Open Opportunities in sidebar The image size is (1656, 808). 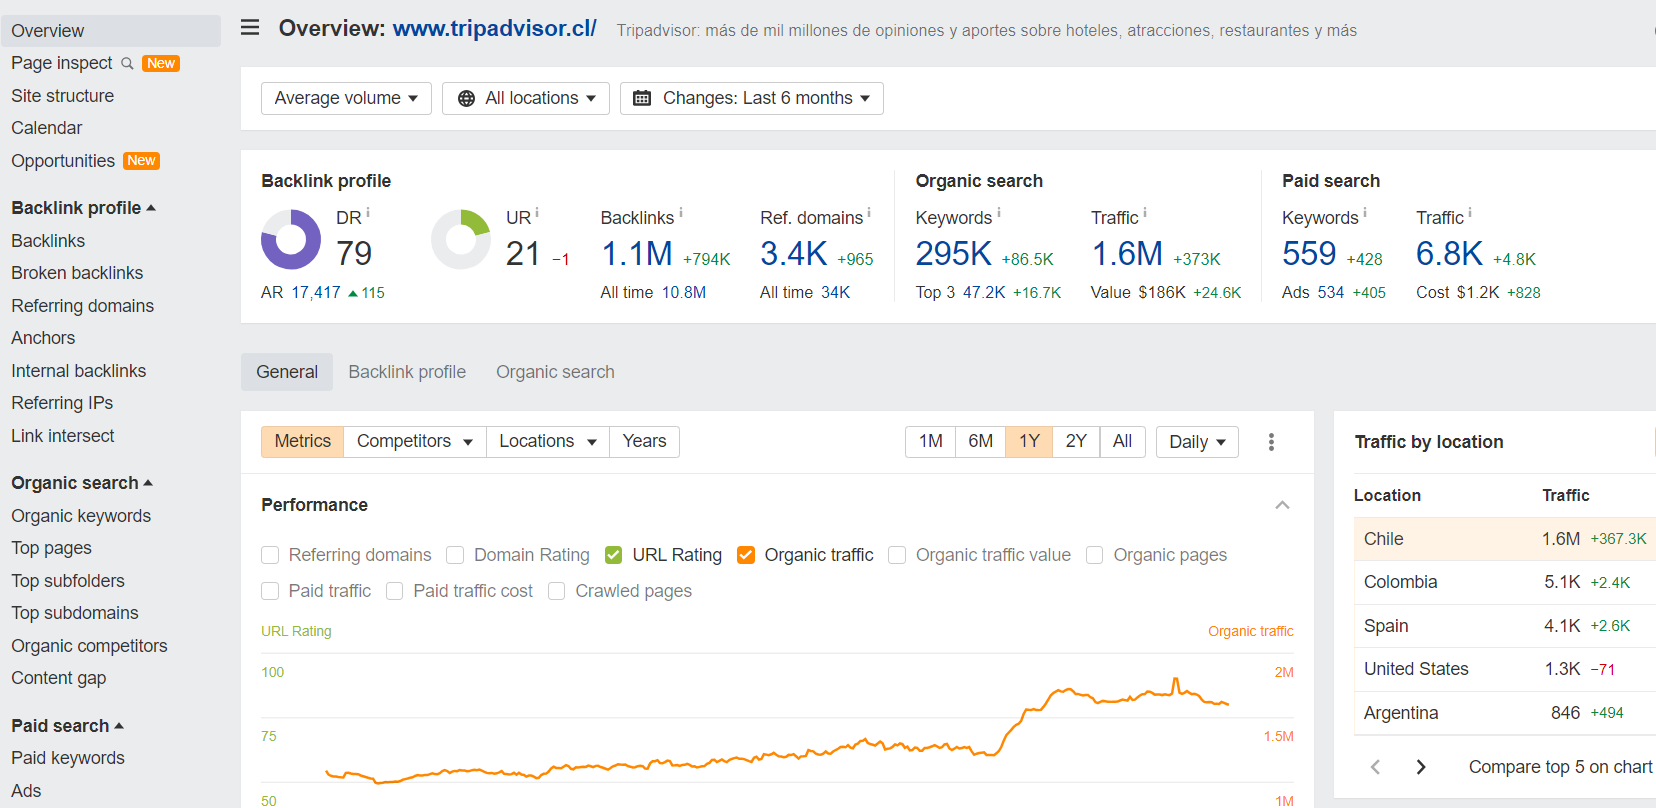pyautogui.click(x=63, y=161)
